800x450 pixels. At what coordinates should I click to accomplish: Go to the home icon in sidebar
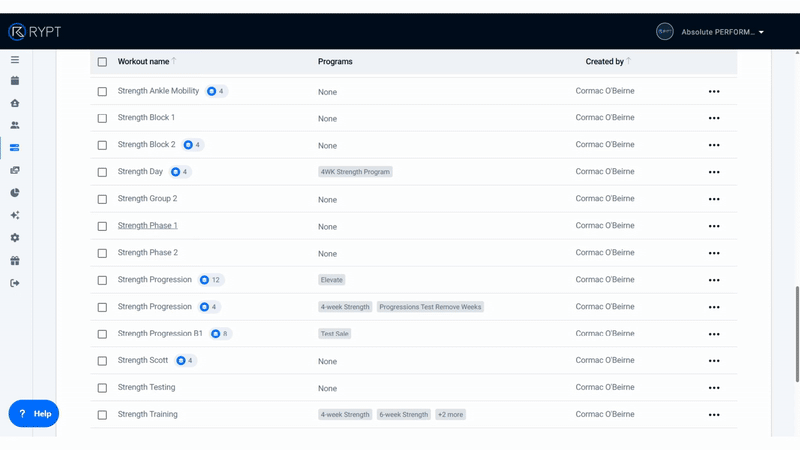15,103
